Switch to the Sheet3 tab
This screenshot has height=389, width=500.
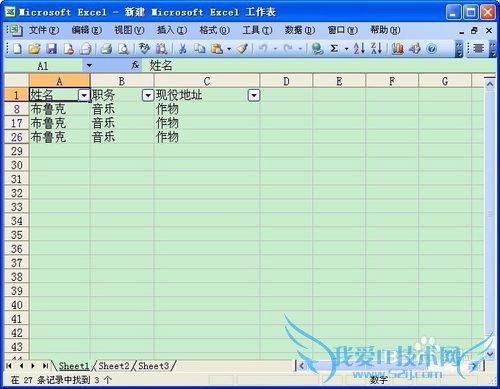(153, 366)
